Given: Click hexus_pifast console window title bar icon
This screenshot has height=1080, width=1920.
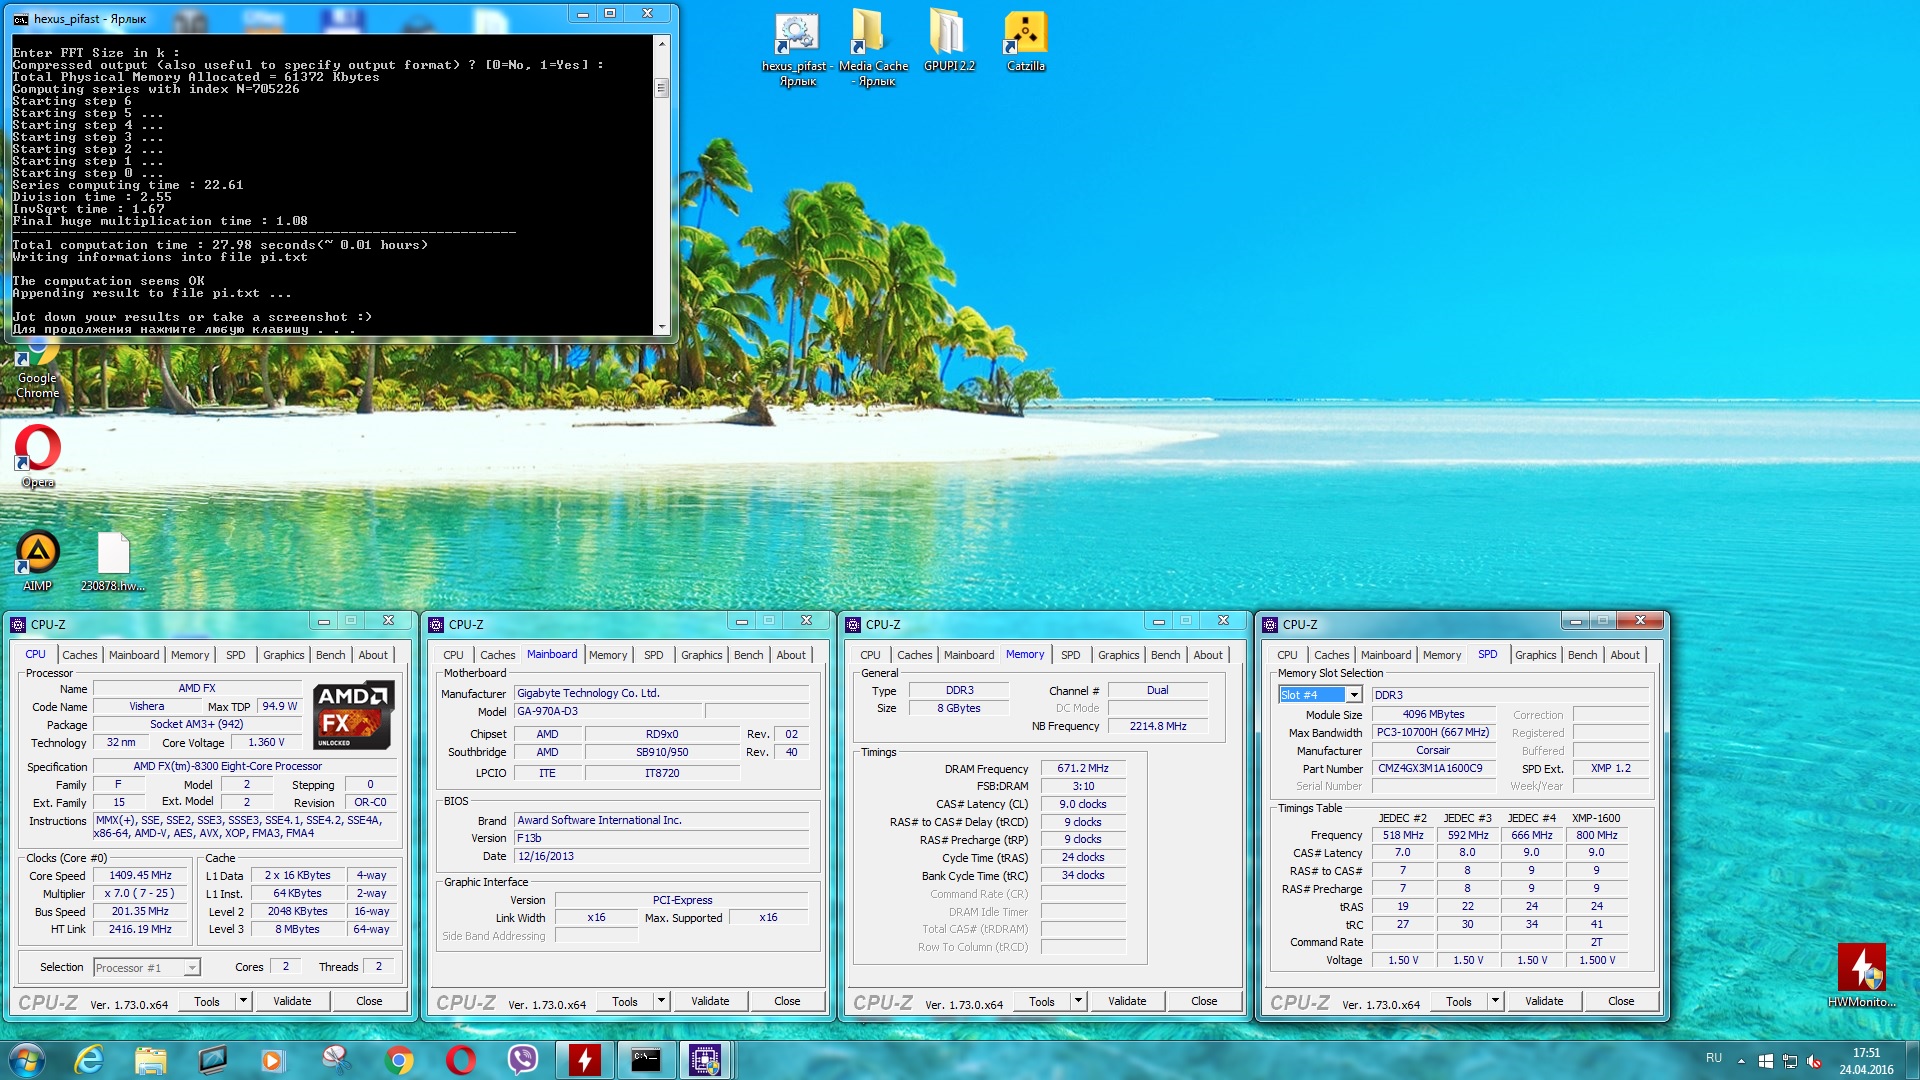Looking at the screenshot, I should tap(20, 19).
